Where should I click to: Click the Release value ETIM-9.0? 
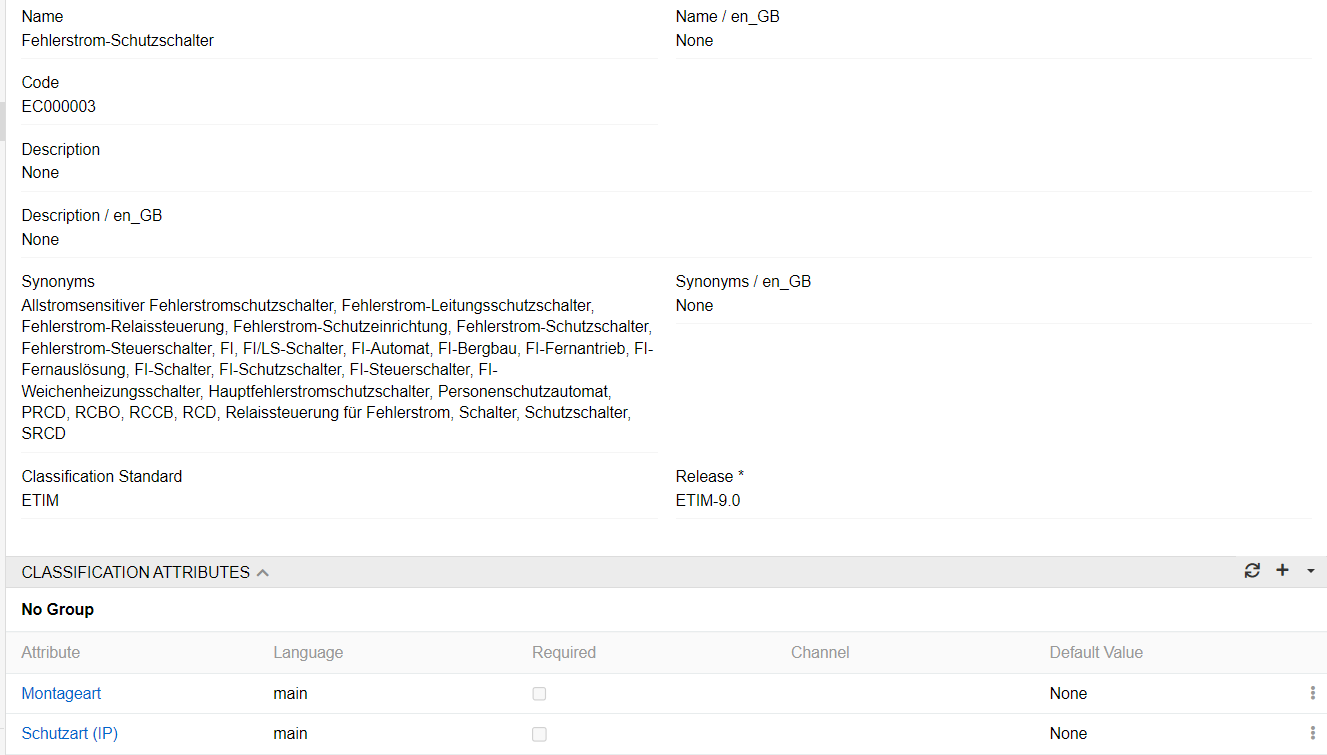point(708,500)
